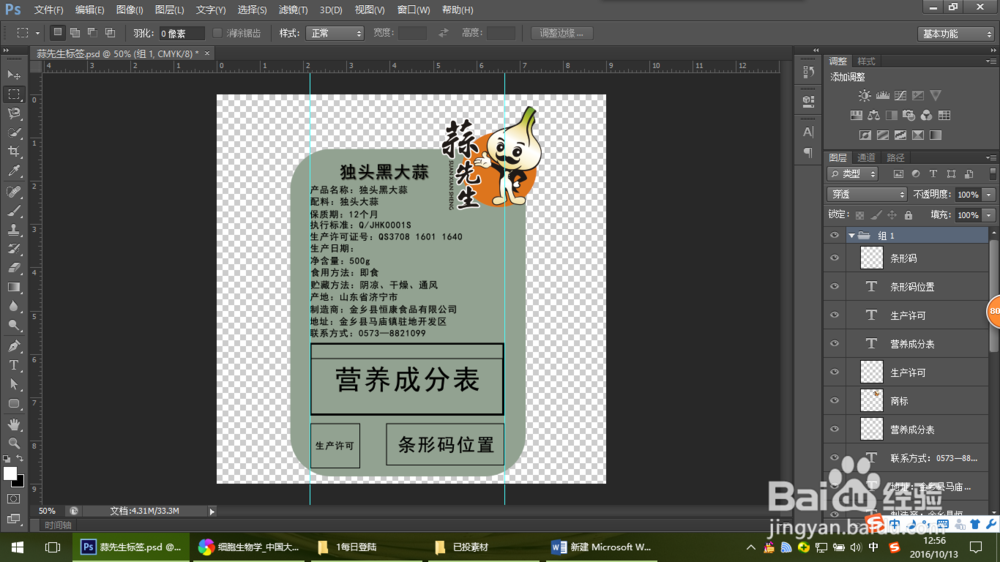Switch to the 路径 tab

[x=895, y=158]
